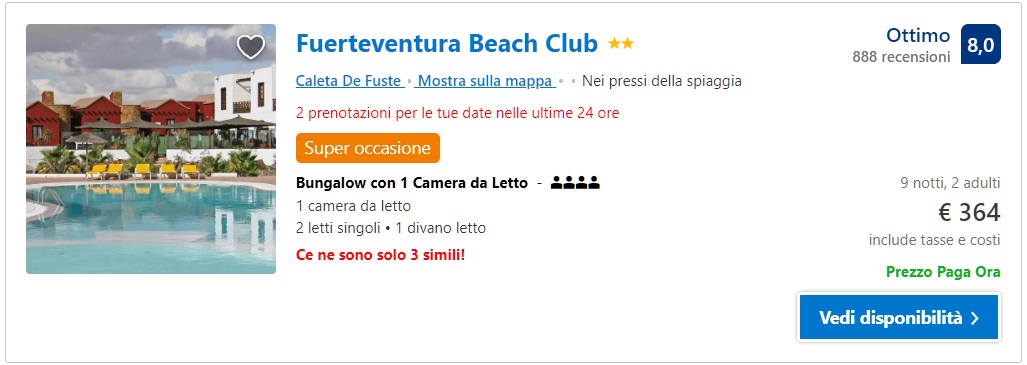The image size is (1027, 365).
Task: Click the red 2 prenotazioni notice
Action: pos(457,113)
